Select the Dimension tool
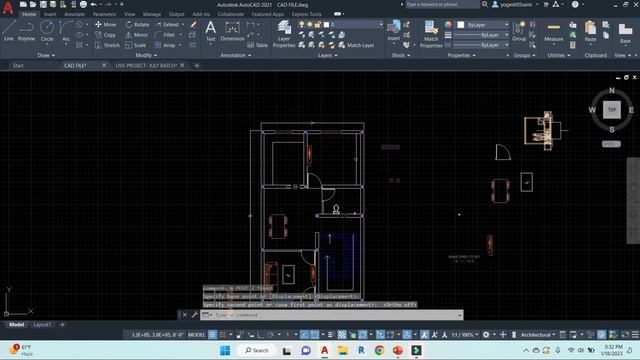The height and width of the screenshot is (360, 640). pyautogui.click(x=232, y=31)
